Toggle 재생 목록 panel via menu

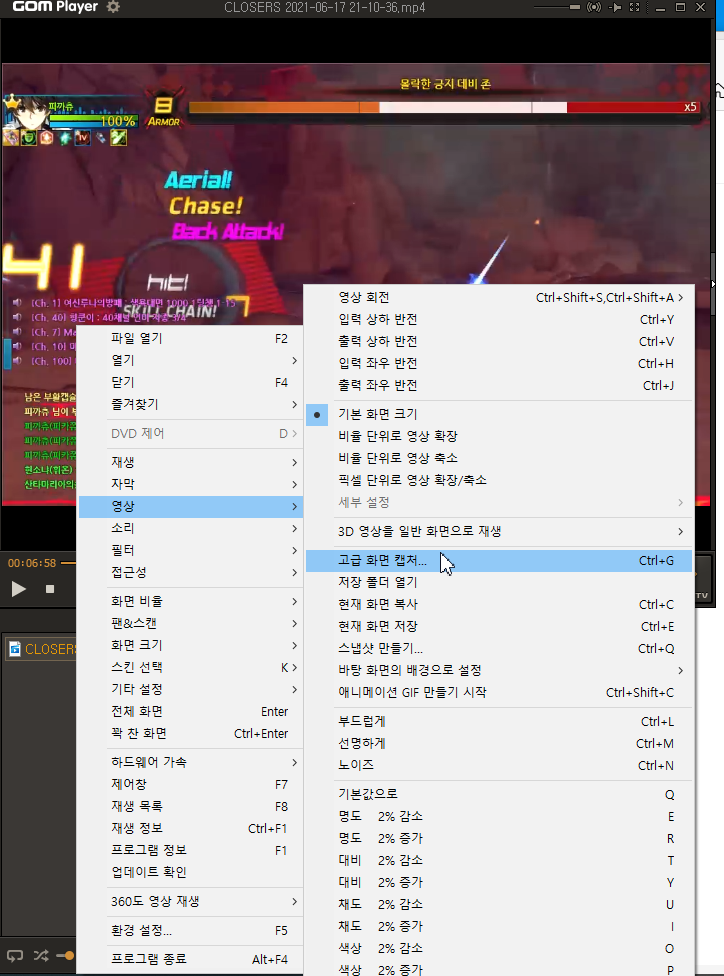(x=190, y=807)
